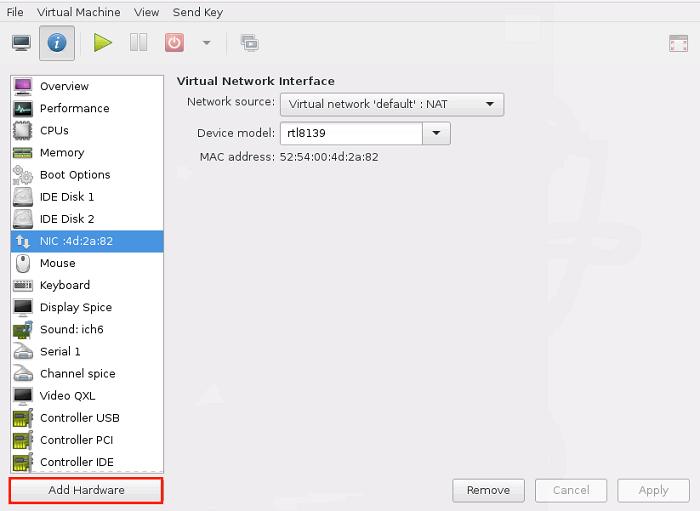Select IDE Disk 2 drive icon
This screenshot has height=511, width=700.
coord(23,219)
